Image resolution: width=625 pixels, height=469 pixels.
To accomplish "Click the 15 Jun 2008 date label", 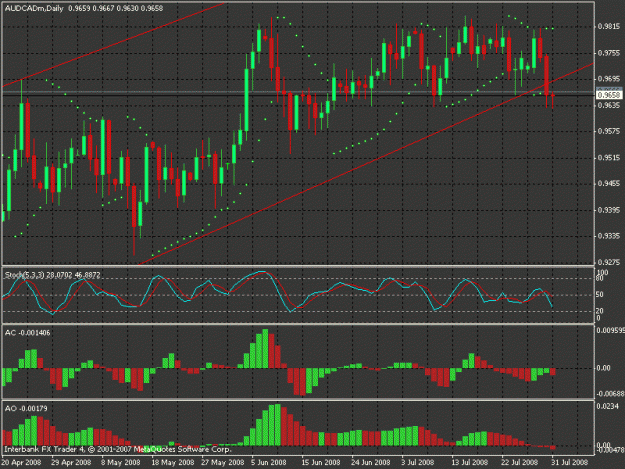I will click(320, 462).
